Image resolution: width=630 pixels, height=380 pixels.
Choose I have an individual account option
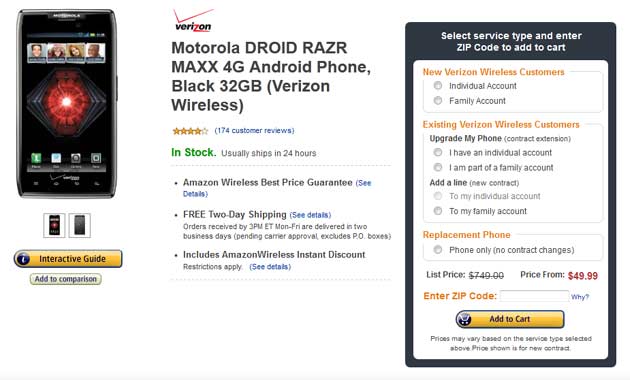coord(438,152)
